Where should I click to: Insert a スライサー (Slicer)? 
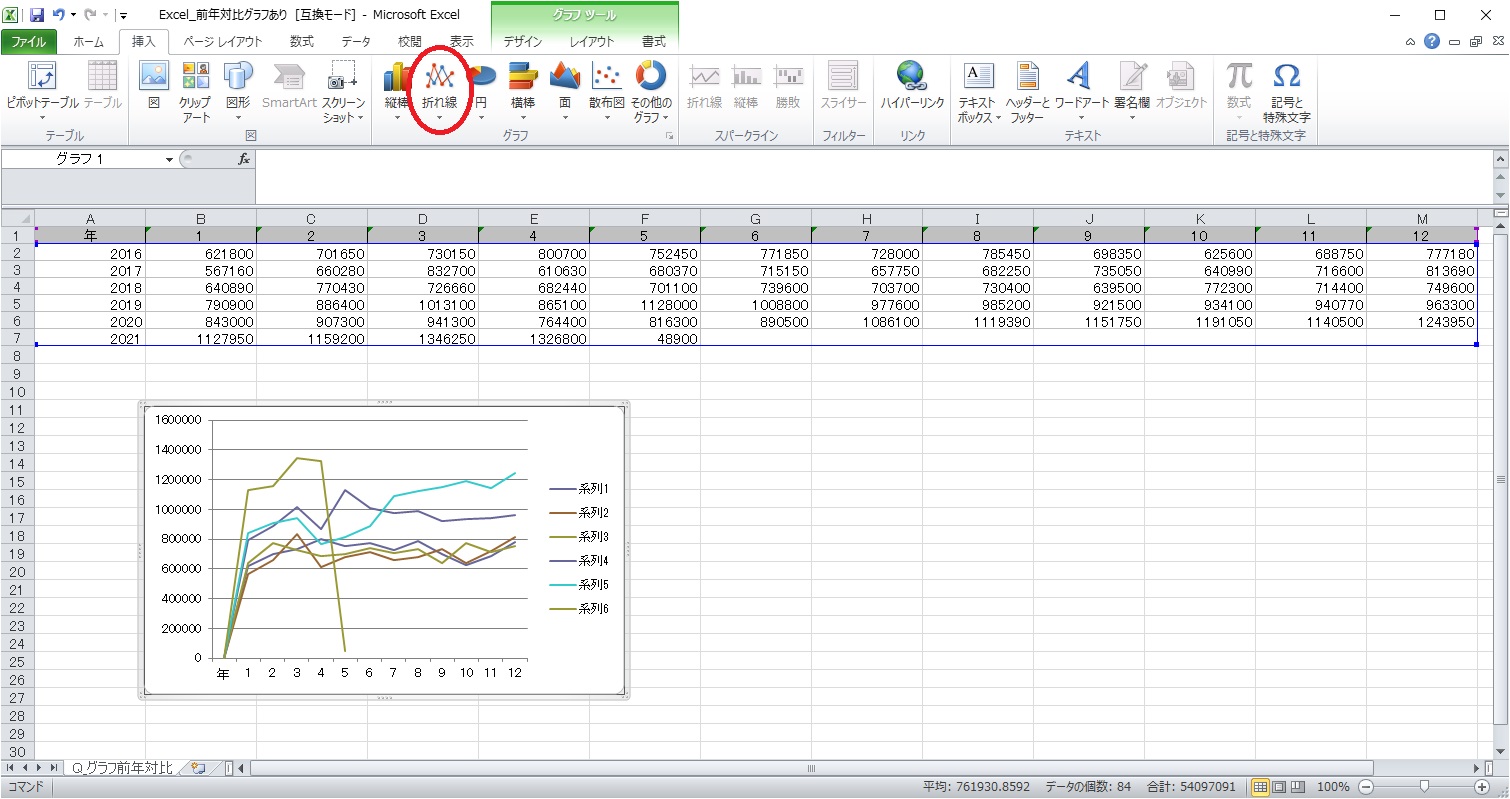click(x=843, y=88)
